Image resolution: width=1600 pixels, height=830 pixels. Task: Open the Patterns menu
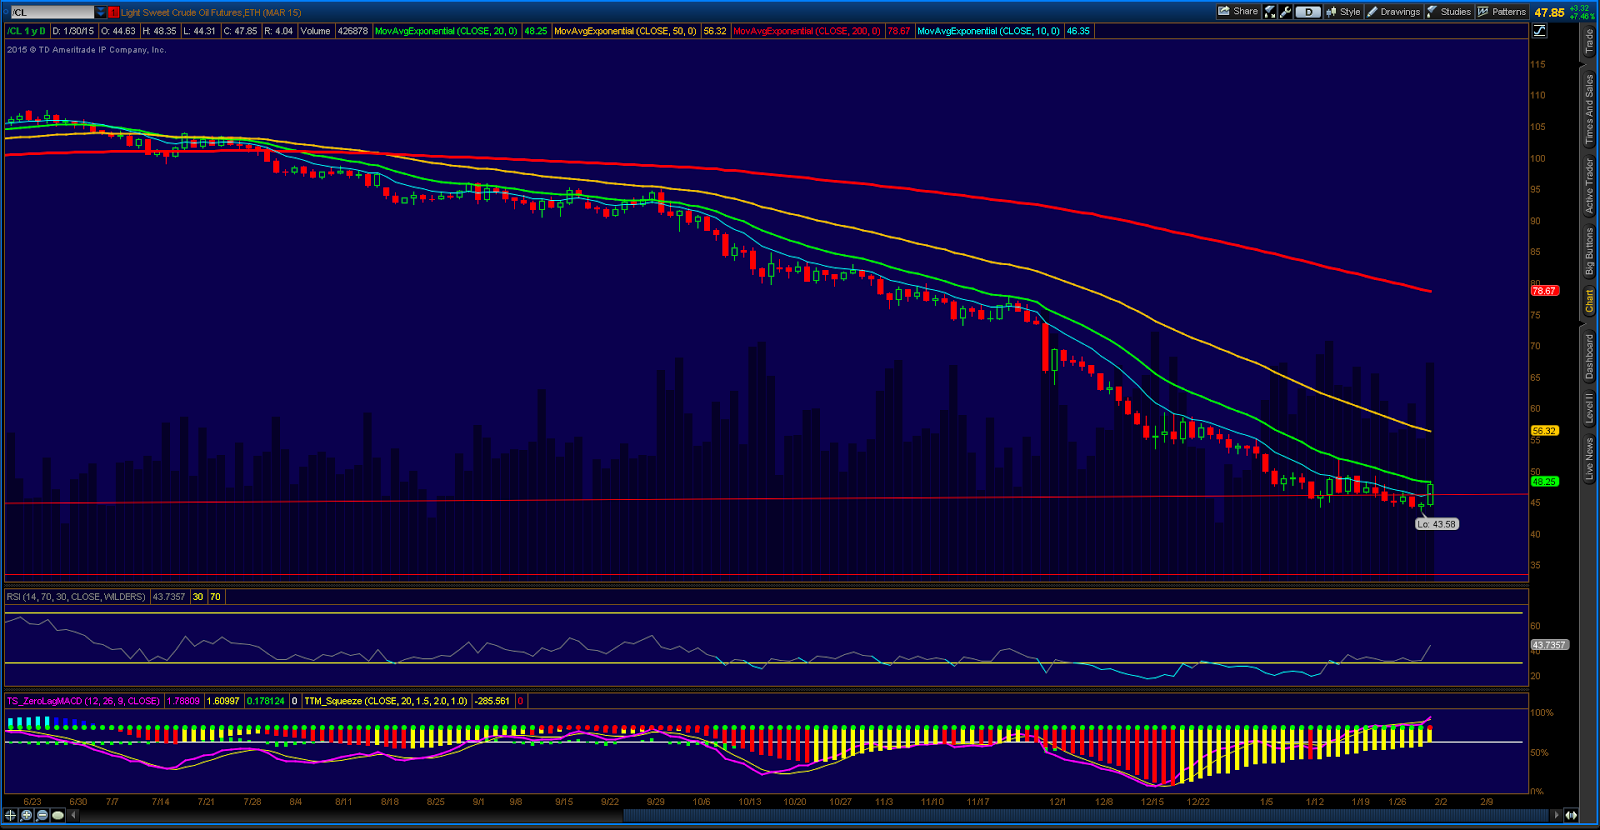point(1502,12)
